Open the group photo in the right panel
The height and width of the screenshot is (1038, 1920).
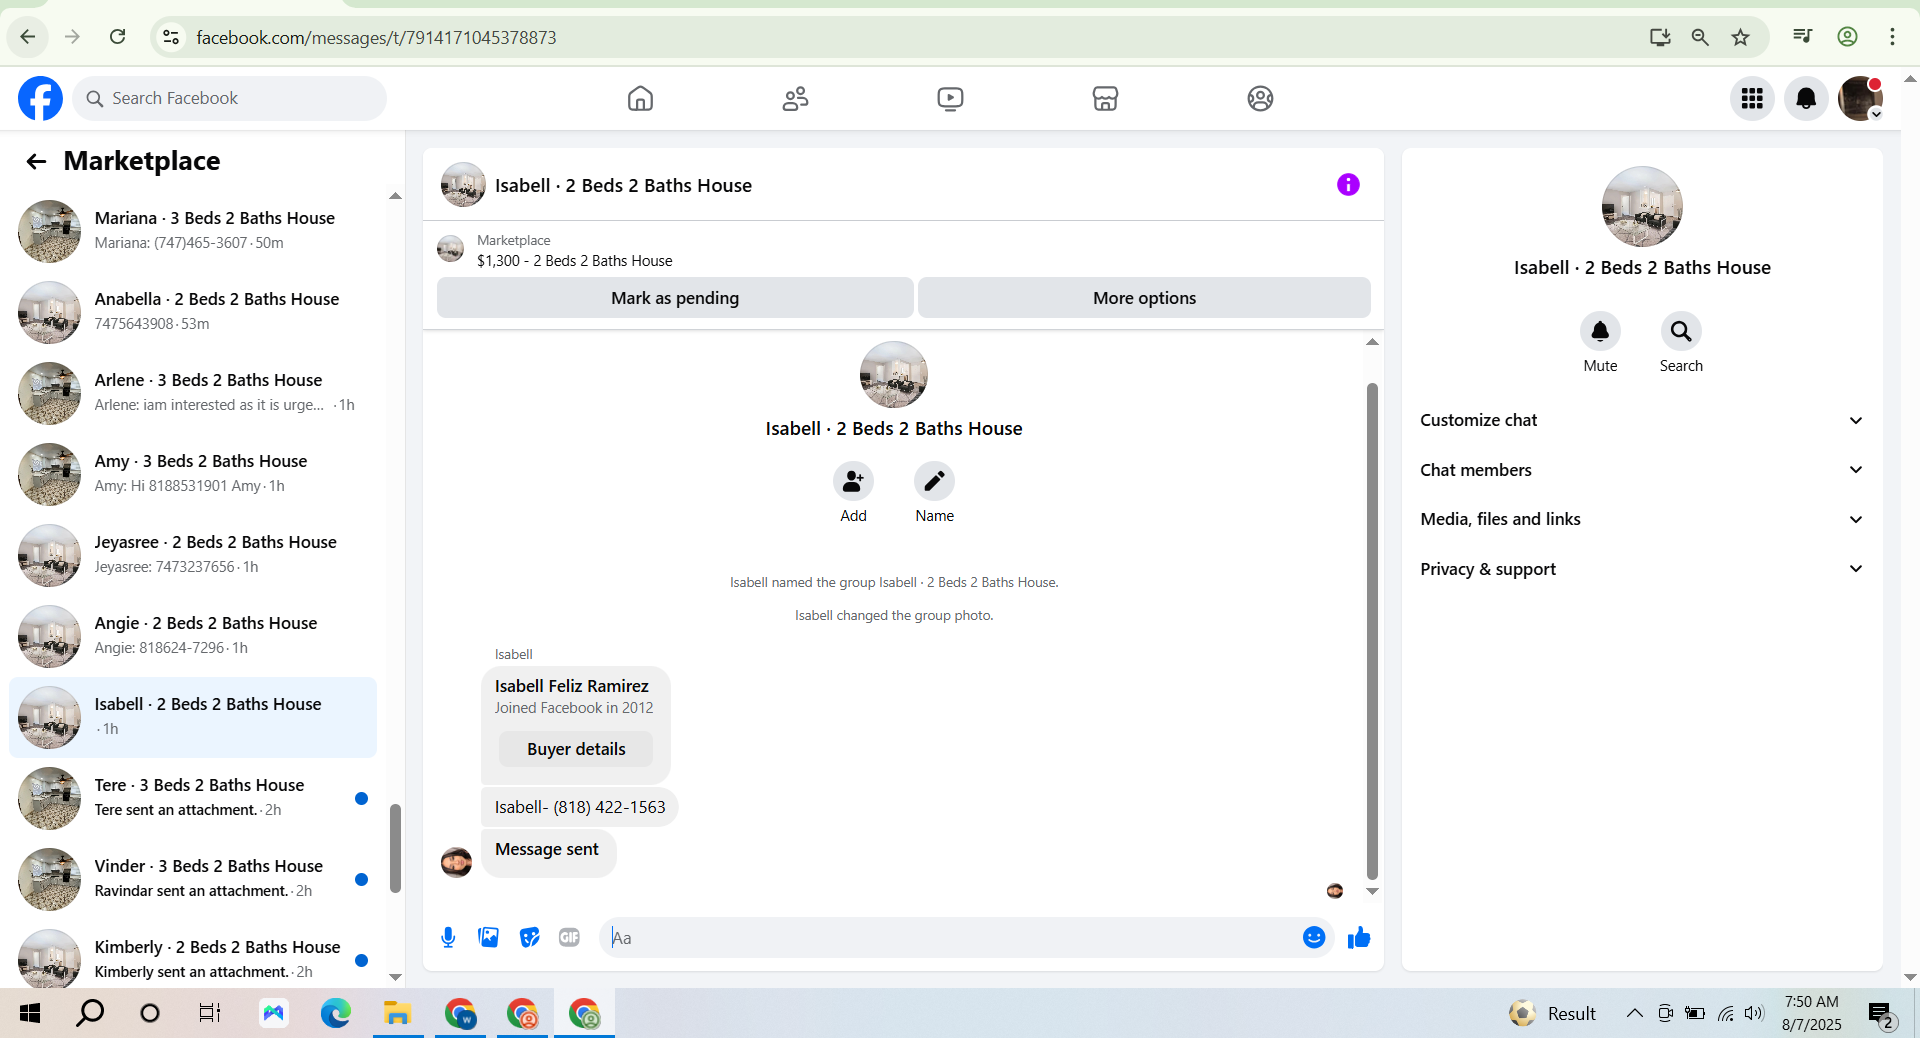point(1642,207)
